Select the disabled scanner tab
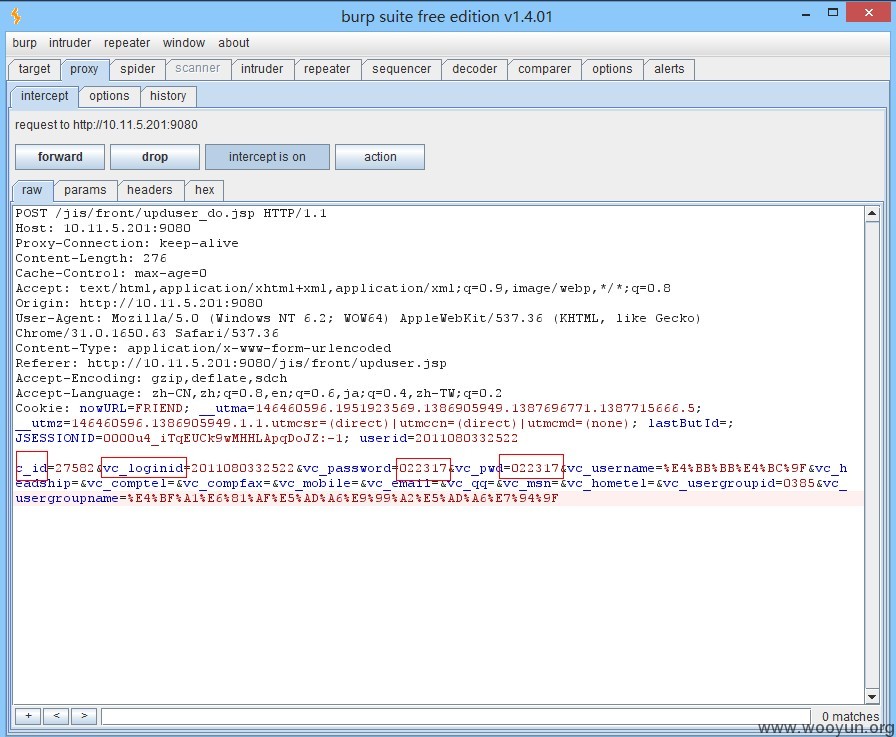Image resolution: width=896 pixels, height=737 pixels. 198,69
